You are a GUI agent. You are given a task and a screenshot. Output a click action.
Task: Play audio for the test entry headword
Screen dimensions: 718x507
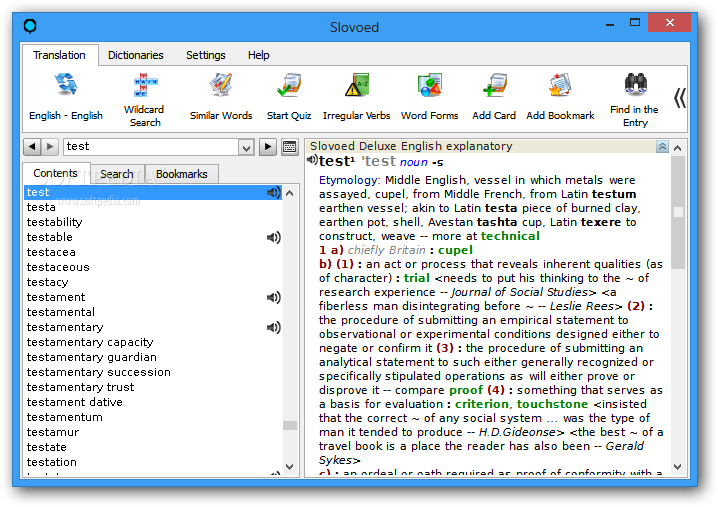[312, 160]
